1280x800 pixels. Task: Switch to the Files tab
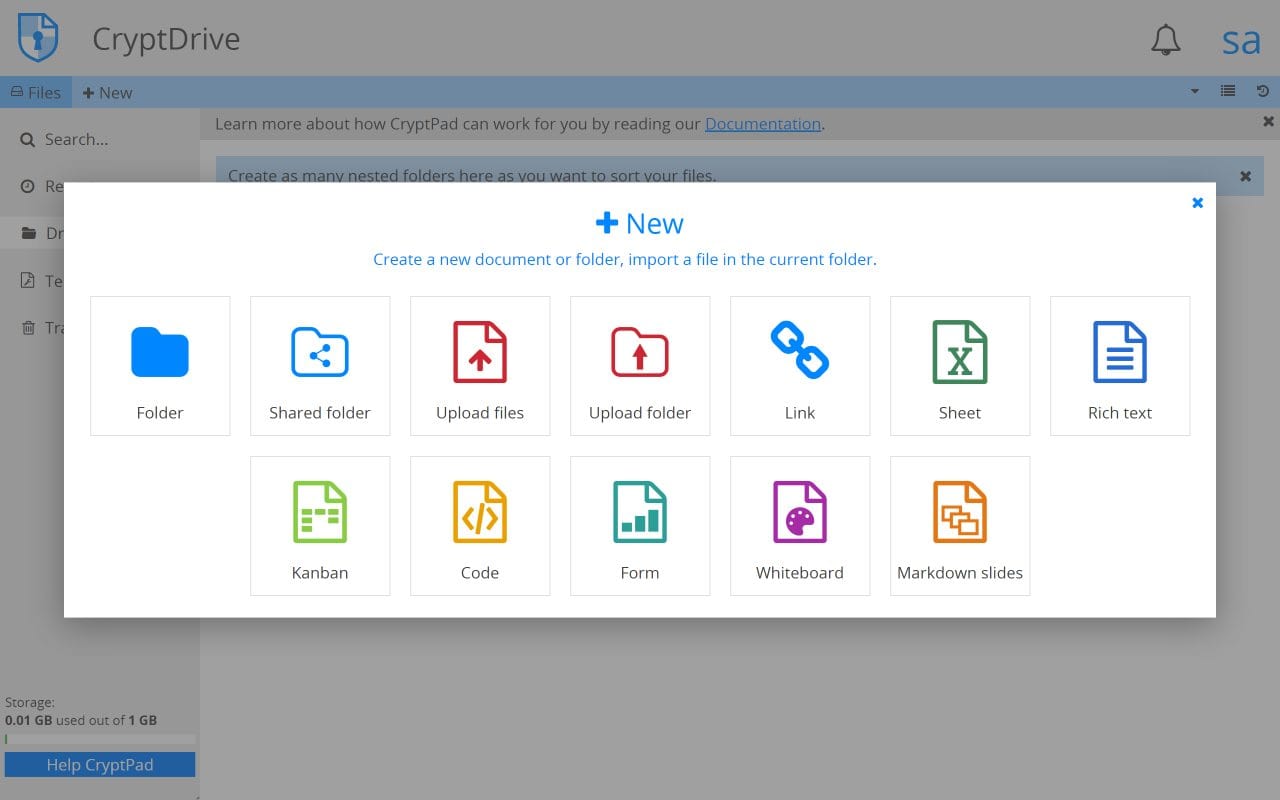[x=36, y=92]
